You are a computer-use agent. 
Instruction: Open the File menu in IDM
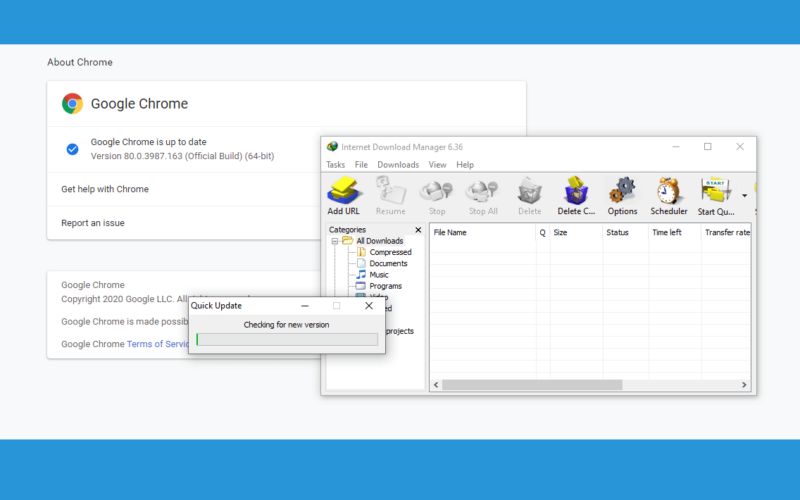361,165
